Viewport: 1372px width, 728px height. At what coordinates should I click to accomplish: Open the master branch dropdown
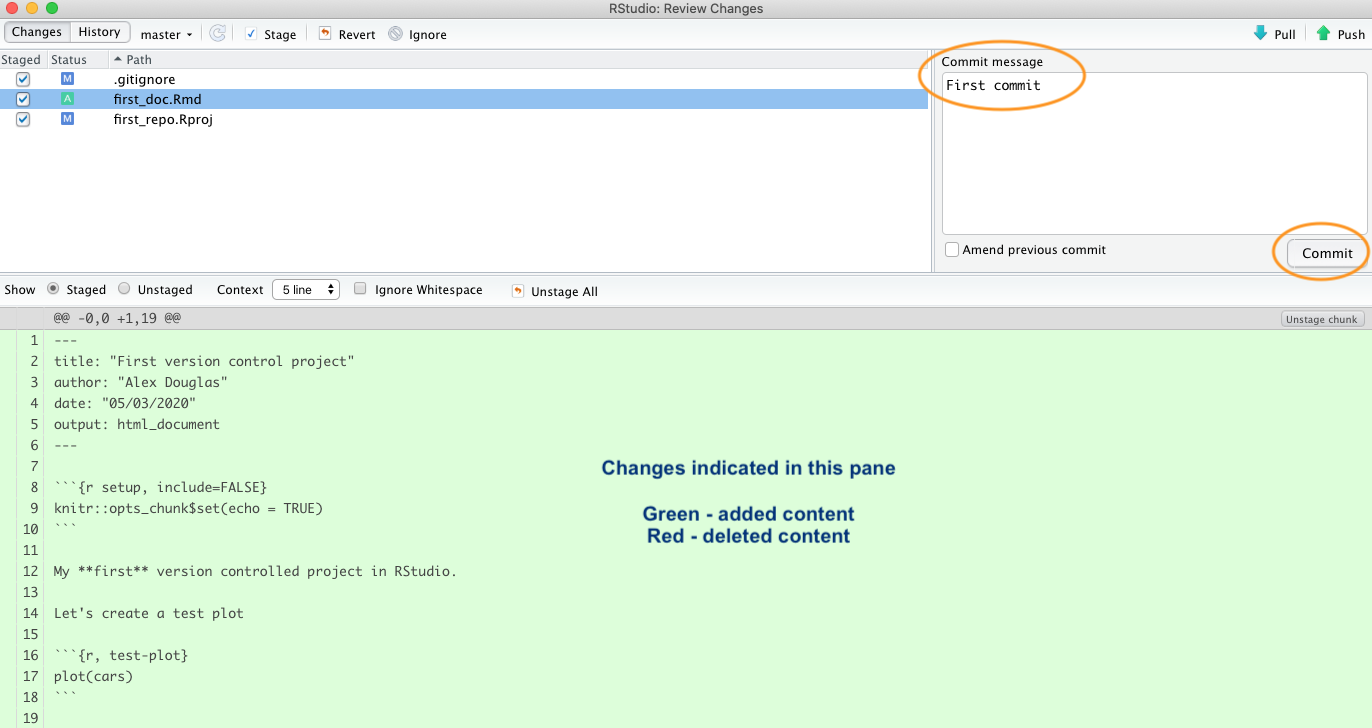pos(166,34)
